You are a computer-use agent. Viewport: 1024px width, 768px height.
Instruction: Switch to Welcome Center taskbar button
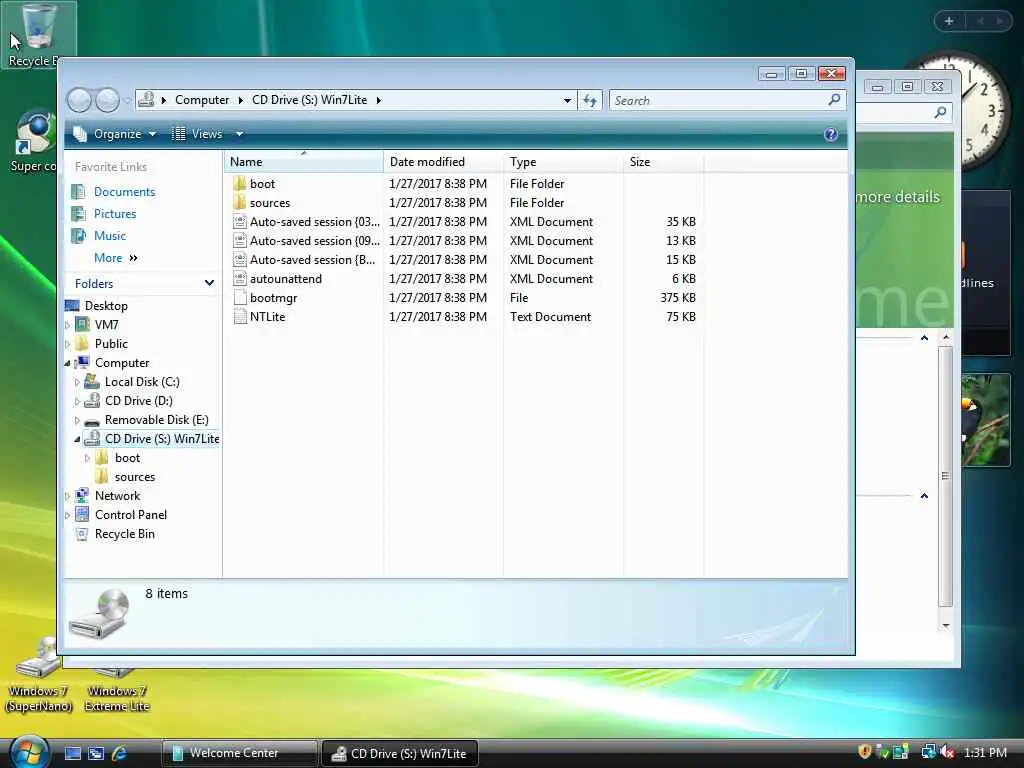[x=239, y=753]
